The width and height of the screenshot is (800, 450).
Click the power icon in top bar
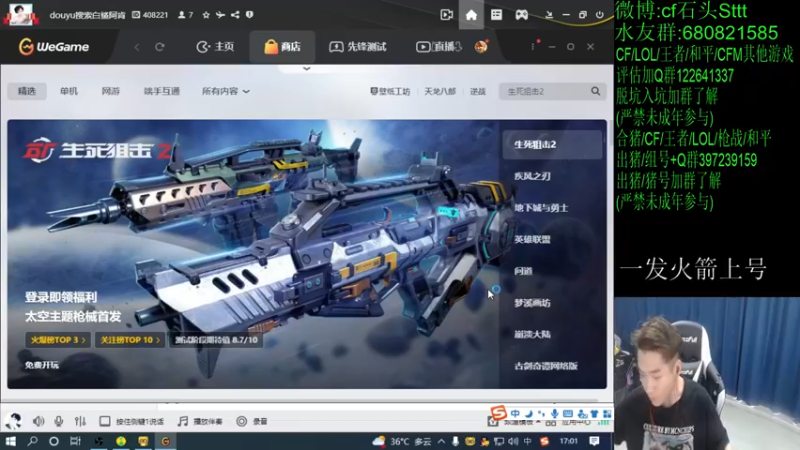pos(600,15)
